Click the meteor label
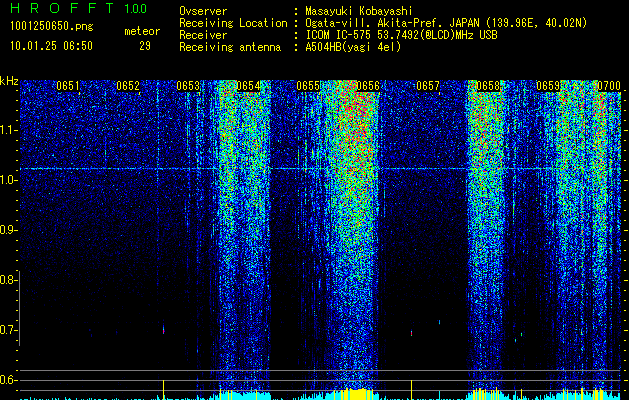Image resolution: width=629 pixels, height=400 pixels. [x=142, y=31]
